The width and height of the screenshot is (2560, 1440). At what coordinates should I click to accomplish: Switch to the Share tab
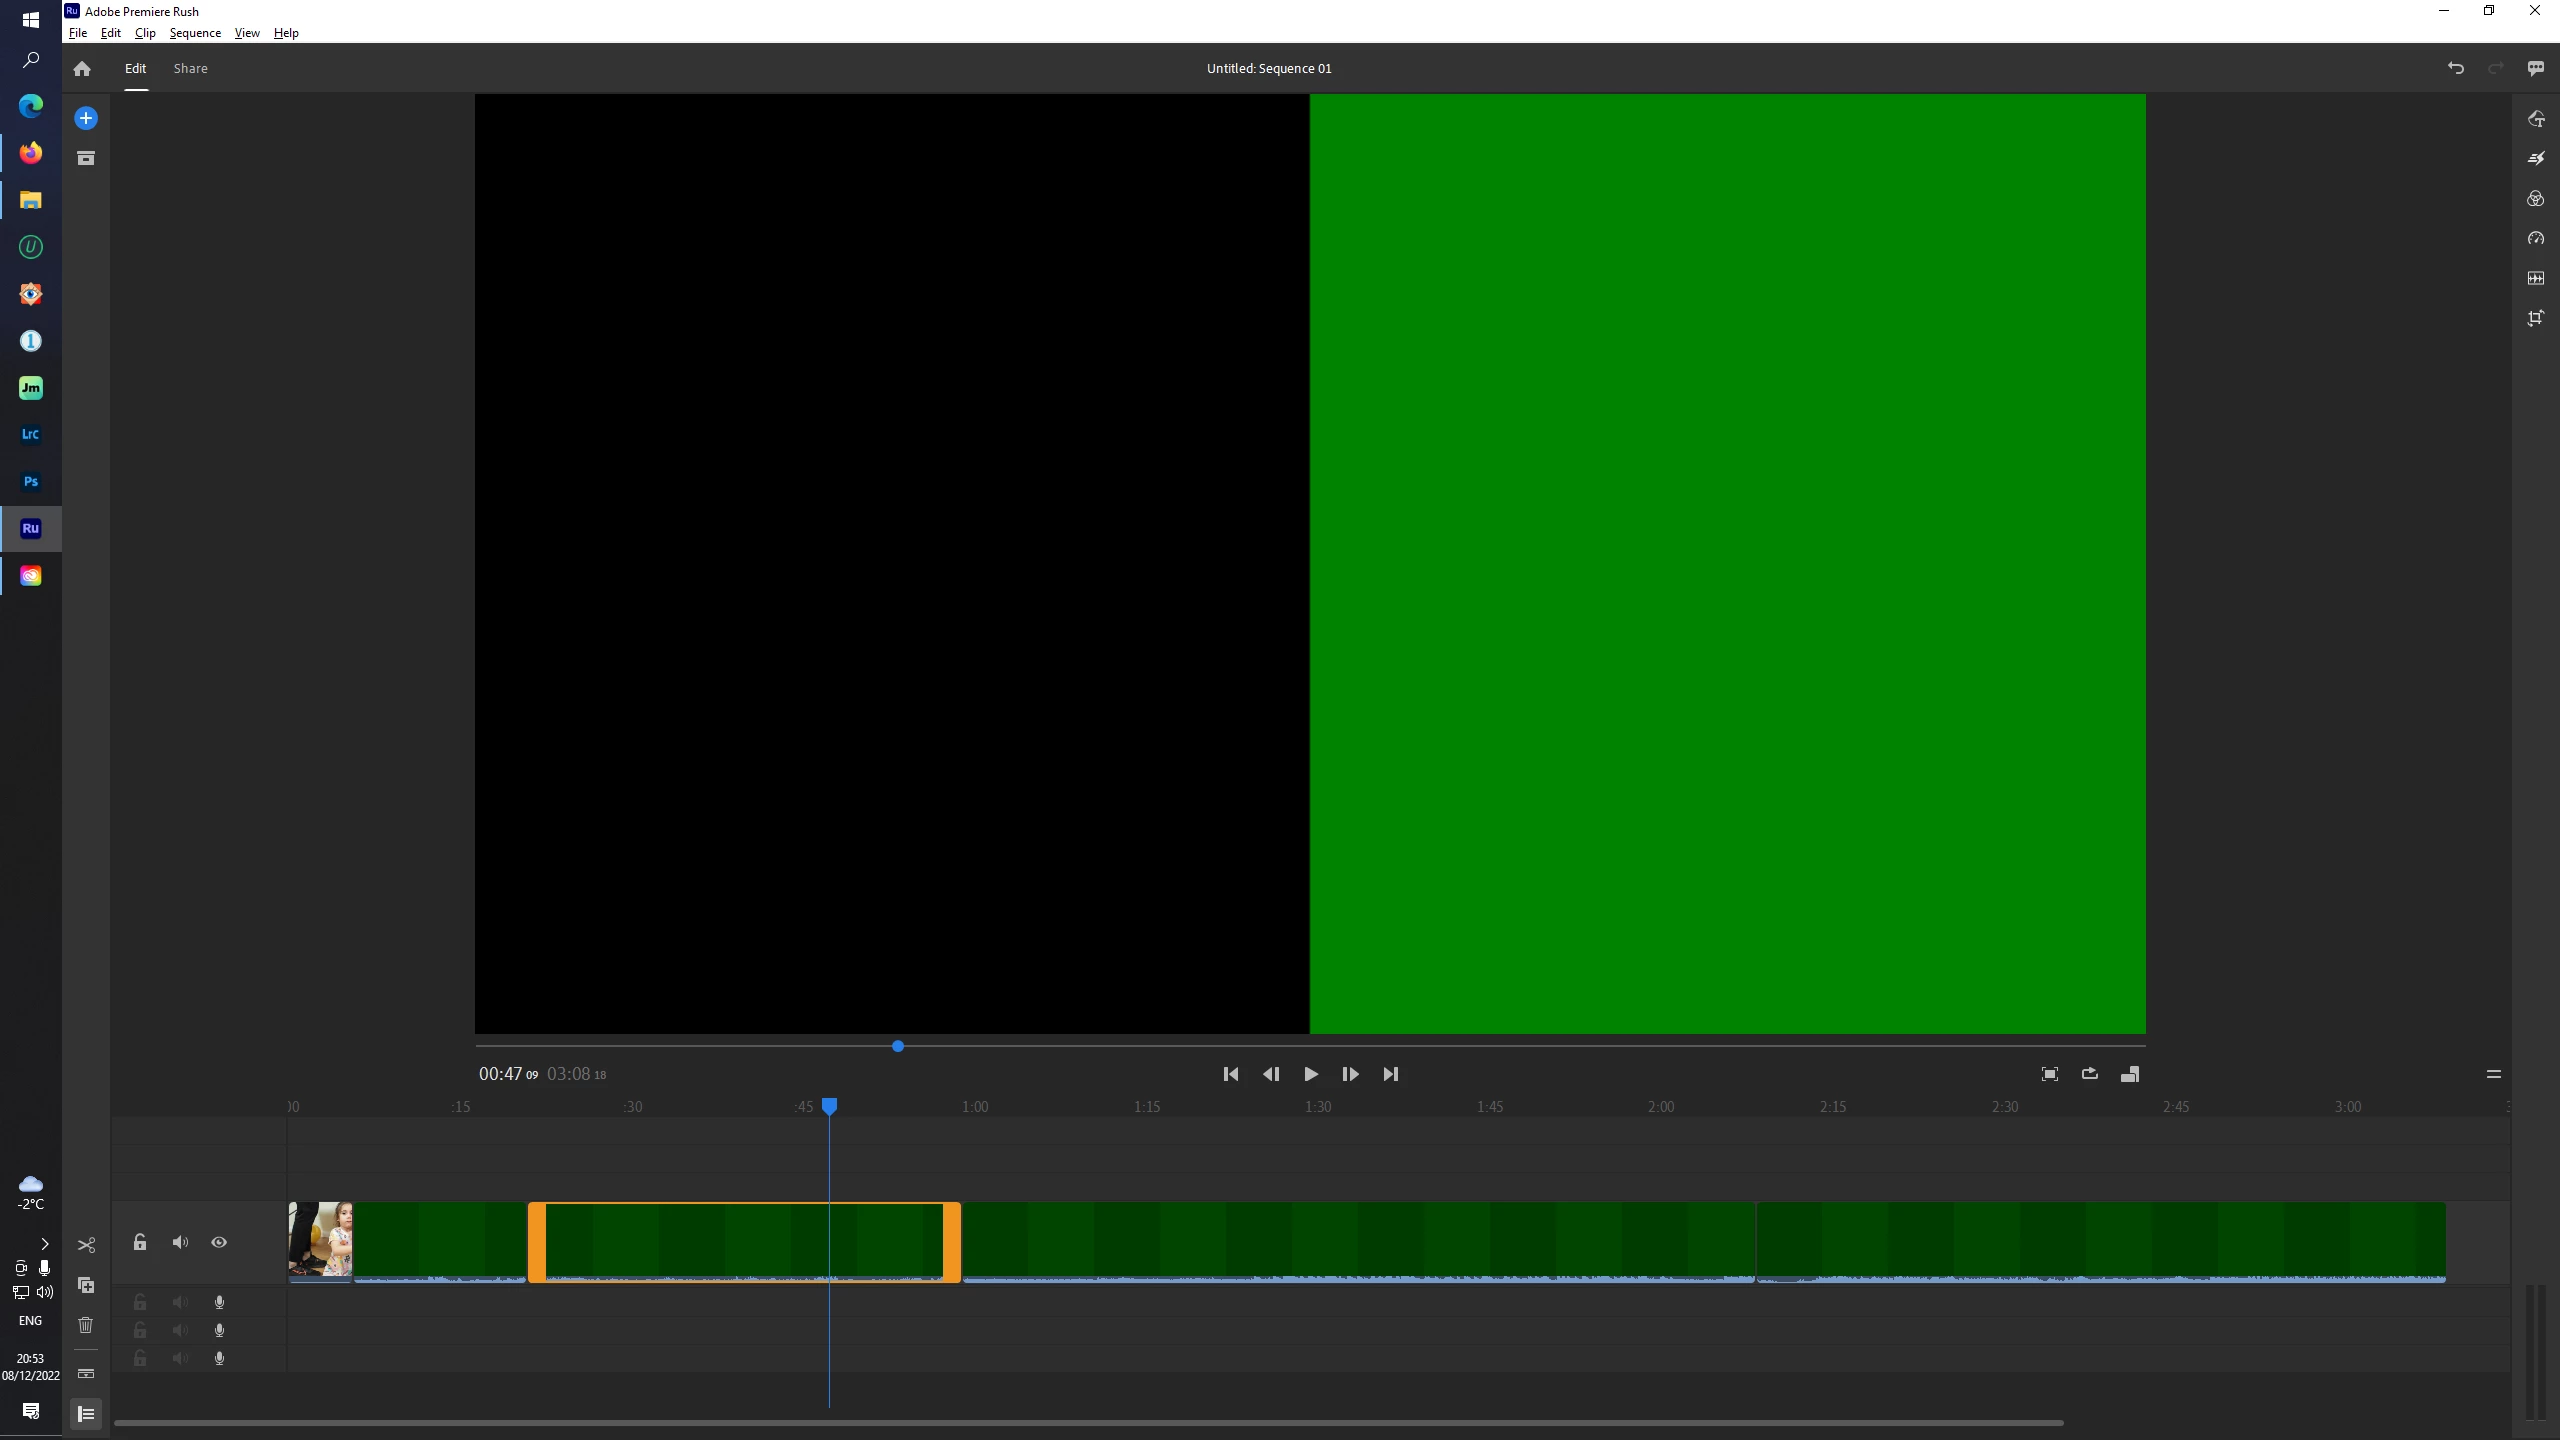click(x=190, y=68)
